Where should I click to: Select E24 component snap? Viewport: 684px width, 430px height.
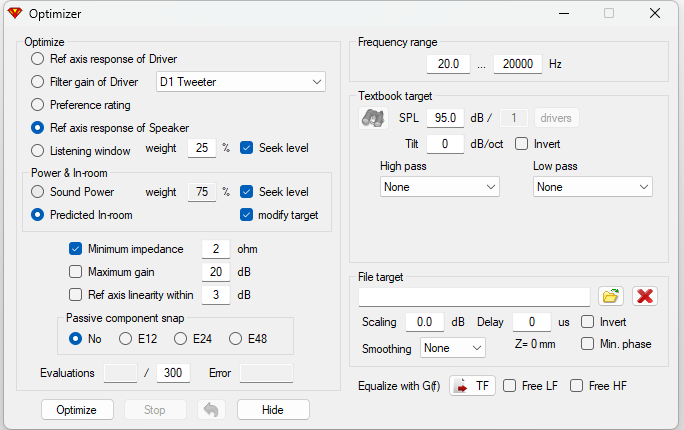point(181,339)
